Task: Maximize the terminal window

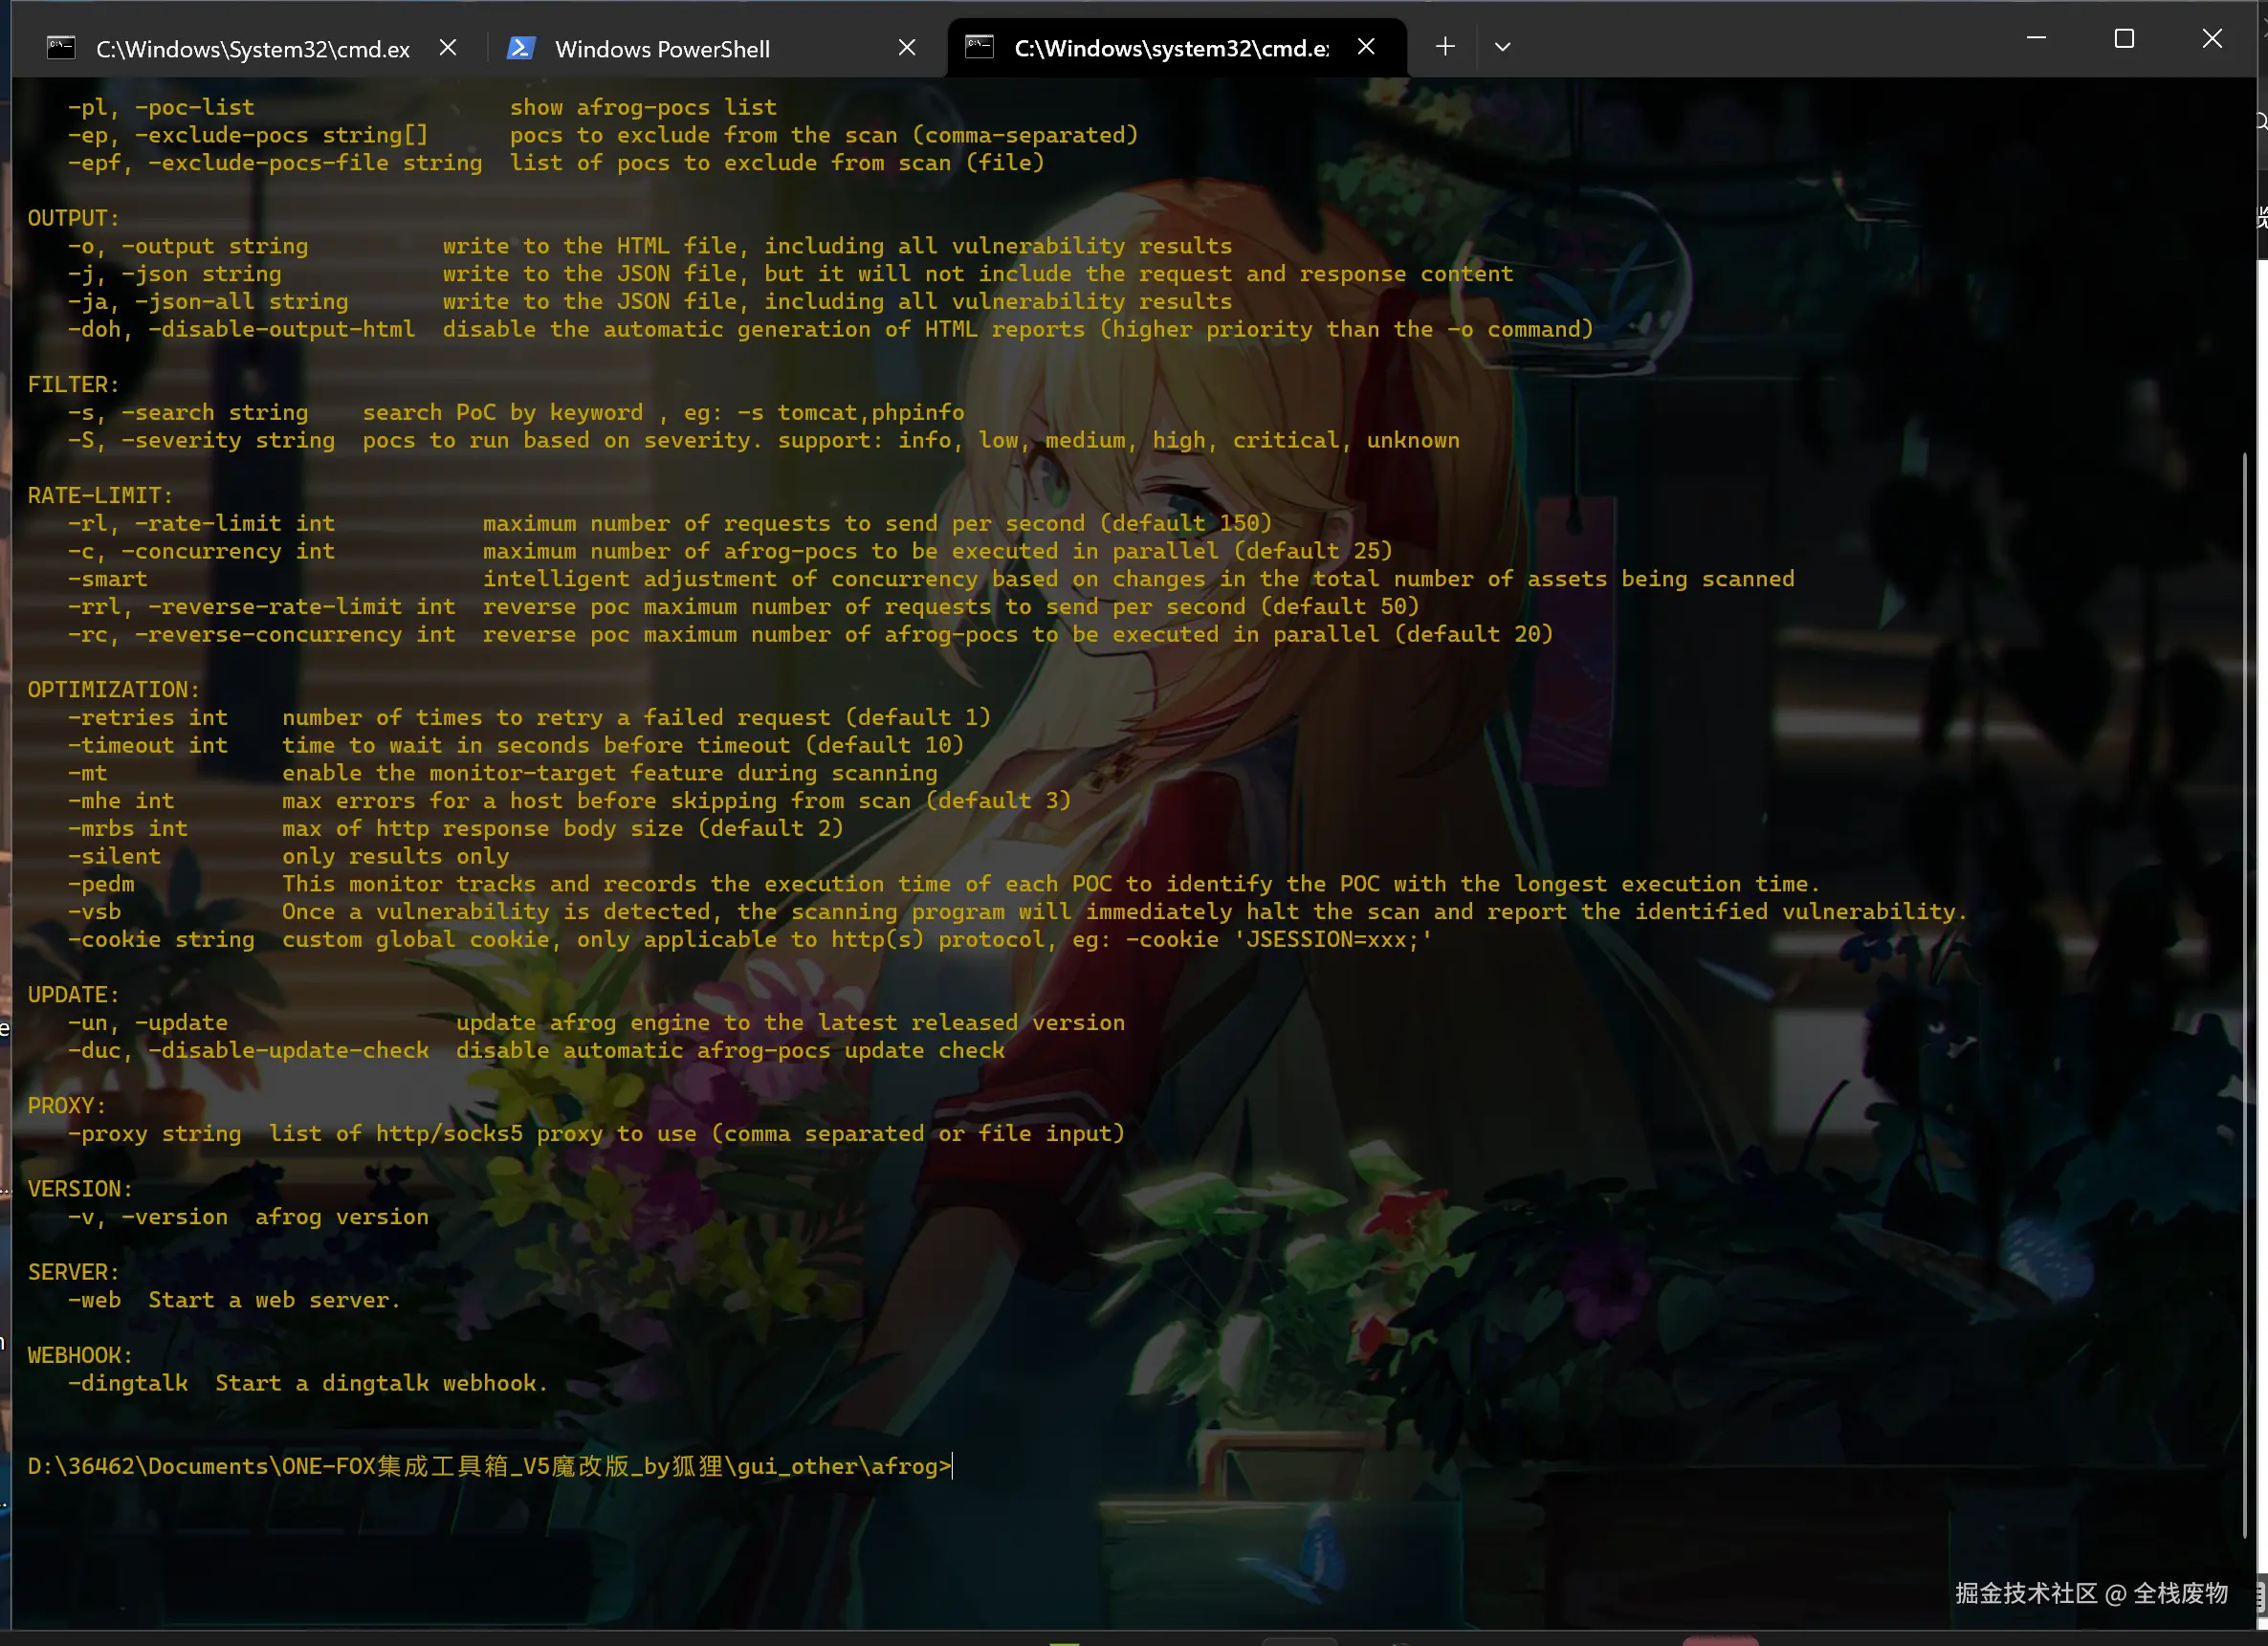Action: click(x=2124, y=39)
